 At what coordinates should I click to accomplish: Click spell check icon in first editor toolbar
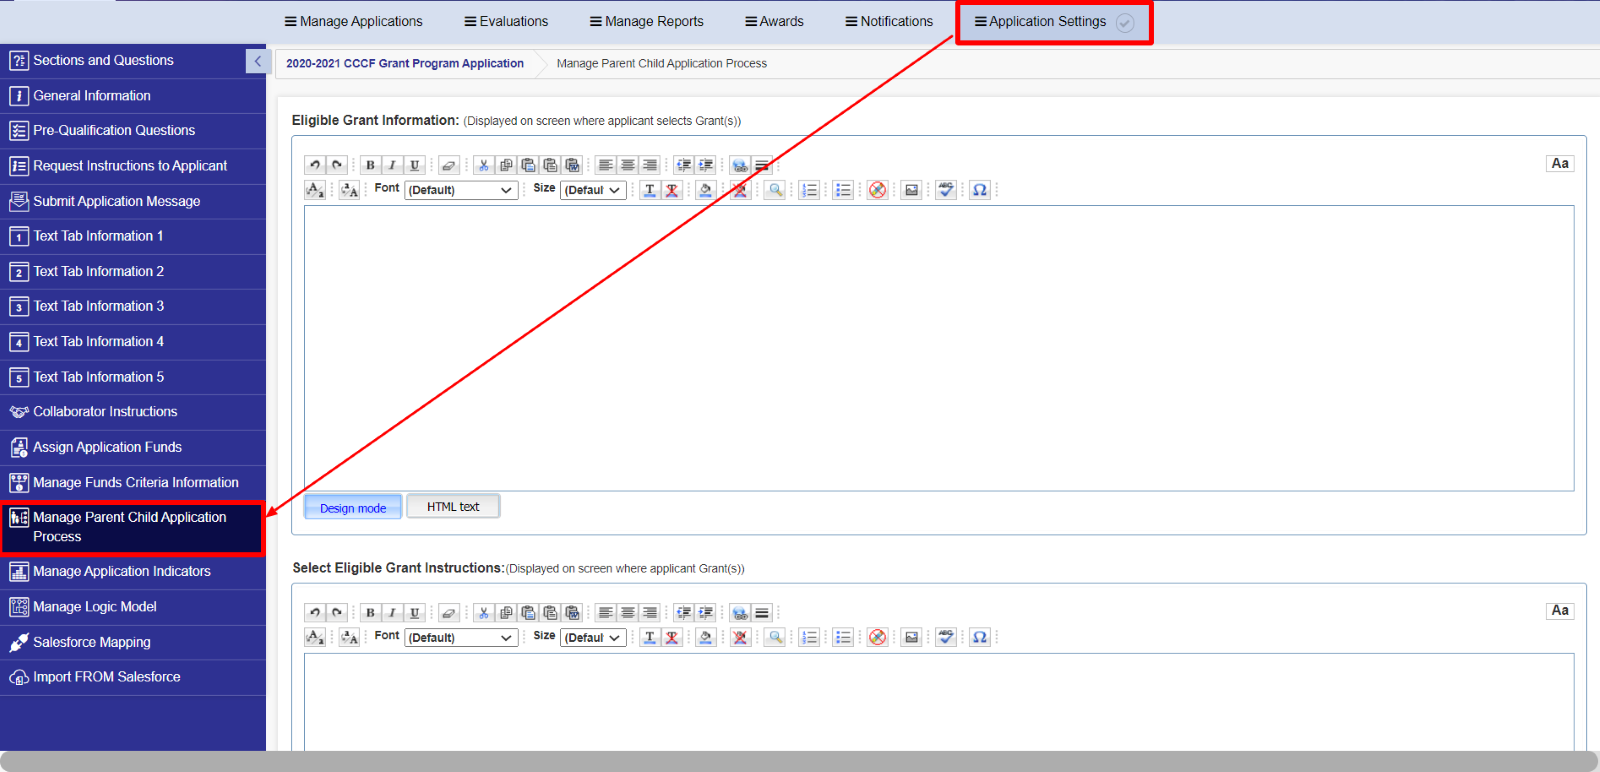946,190
